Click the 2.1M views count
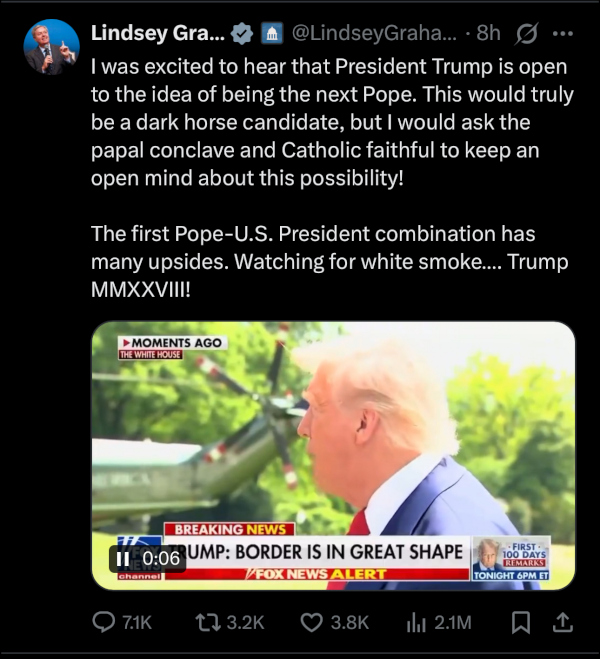 [x=453, y=622]
